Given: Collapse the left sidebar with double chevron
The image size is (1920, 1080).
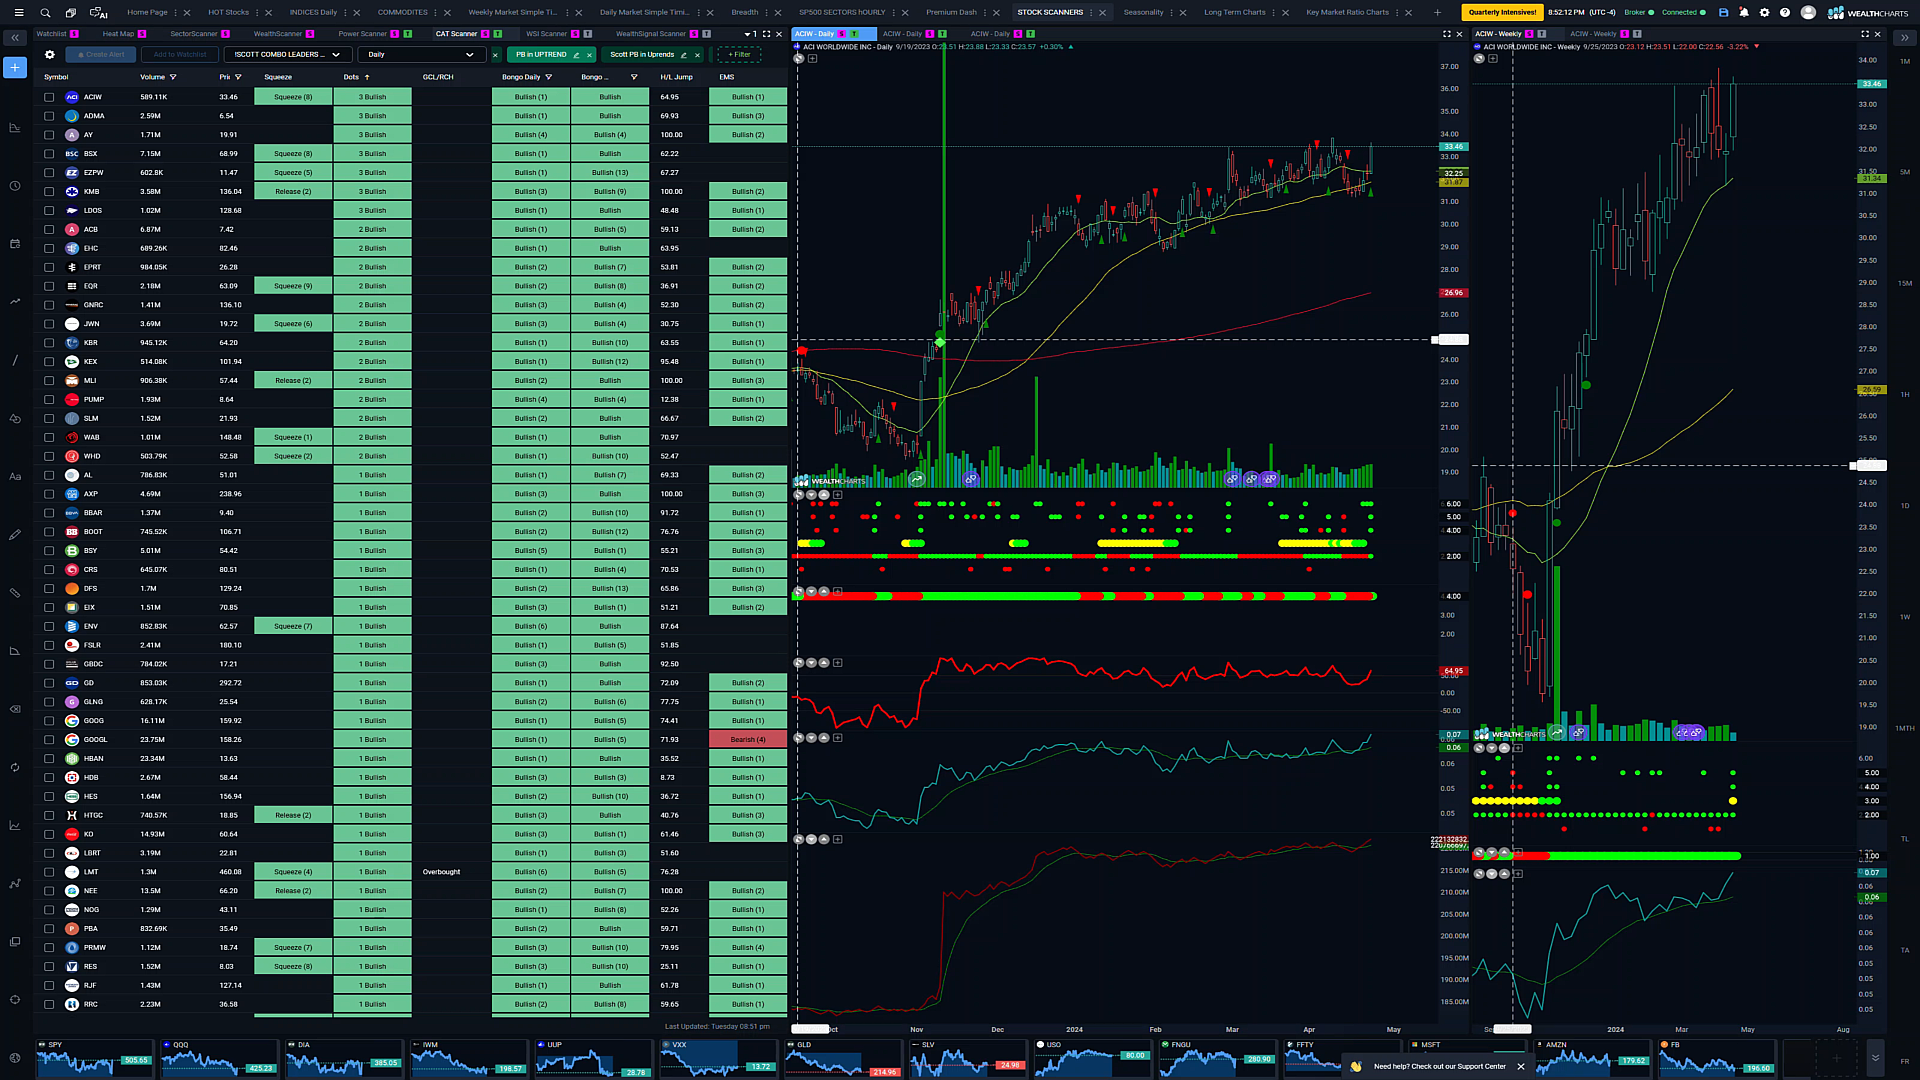Looking at the screenshot, I should coord(15,38).
